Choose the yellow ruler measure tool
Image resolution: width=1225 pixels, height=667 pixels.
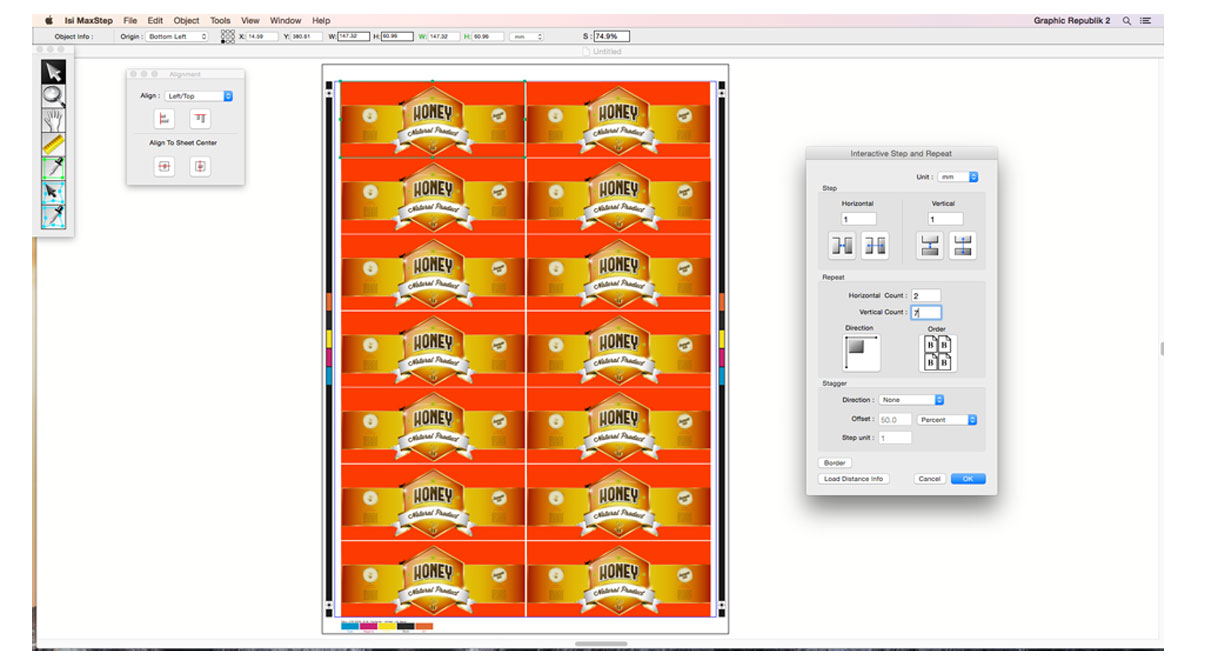click(53, 144)
